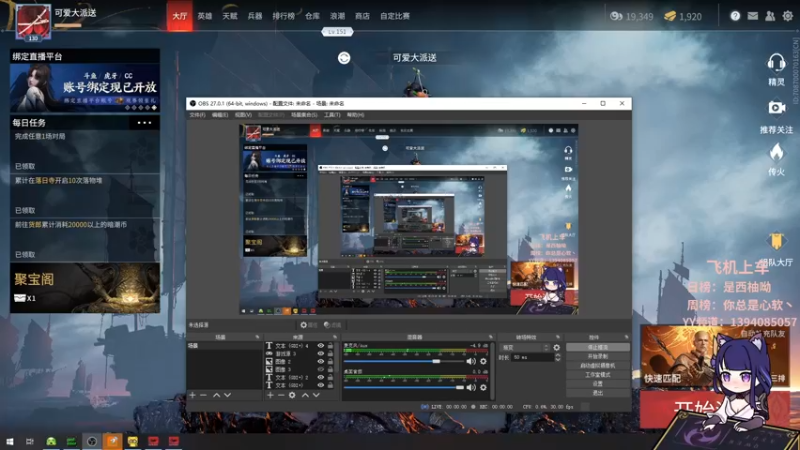Move source down with arrow in 来源 panel

pos(316,395)
